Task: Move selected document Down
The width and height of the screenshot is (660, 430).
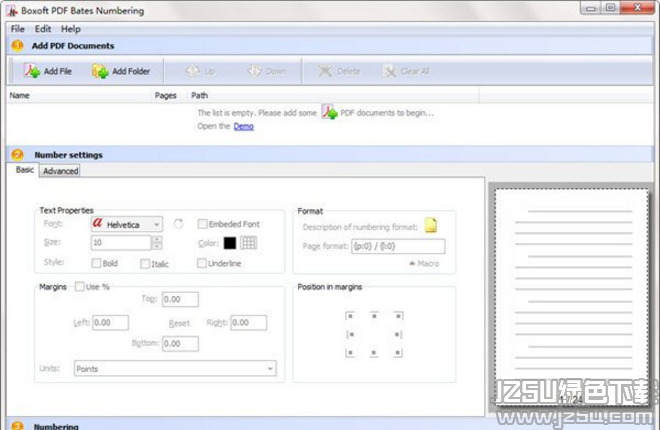Action: click(x=266, y=71)
